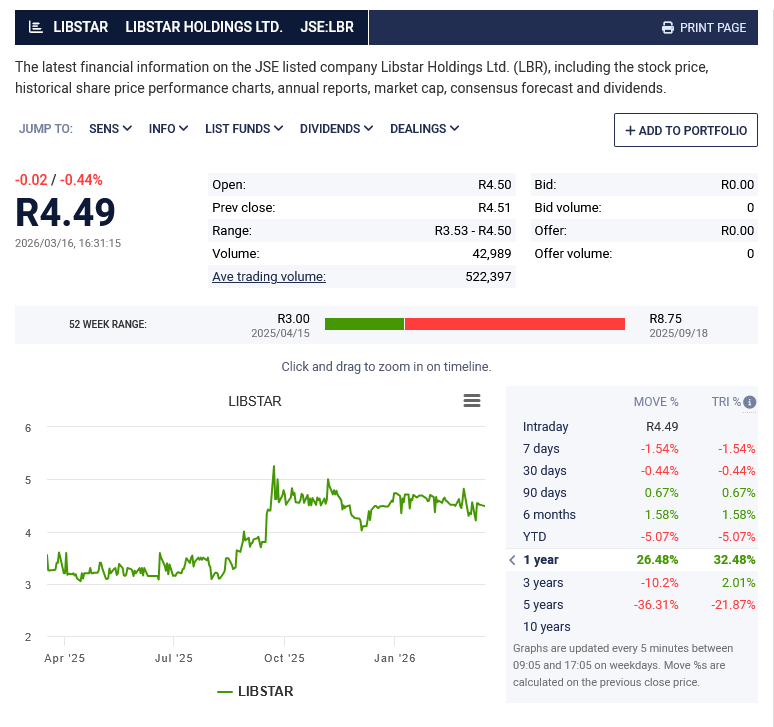Open the DEALINGS menu
The width and height of the screenshot is (774, 727).
click(424, 129)
